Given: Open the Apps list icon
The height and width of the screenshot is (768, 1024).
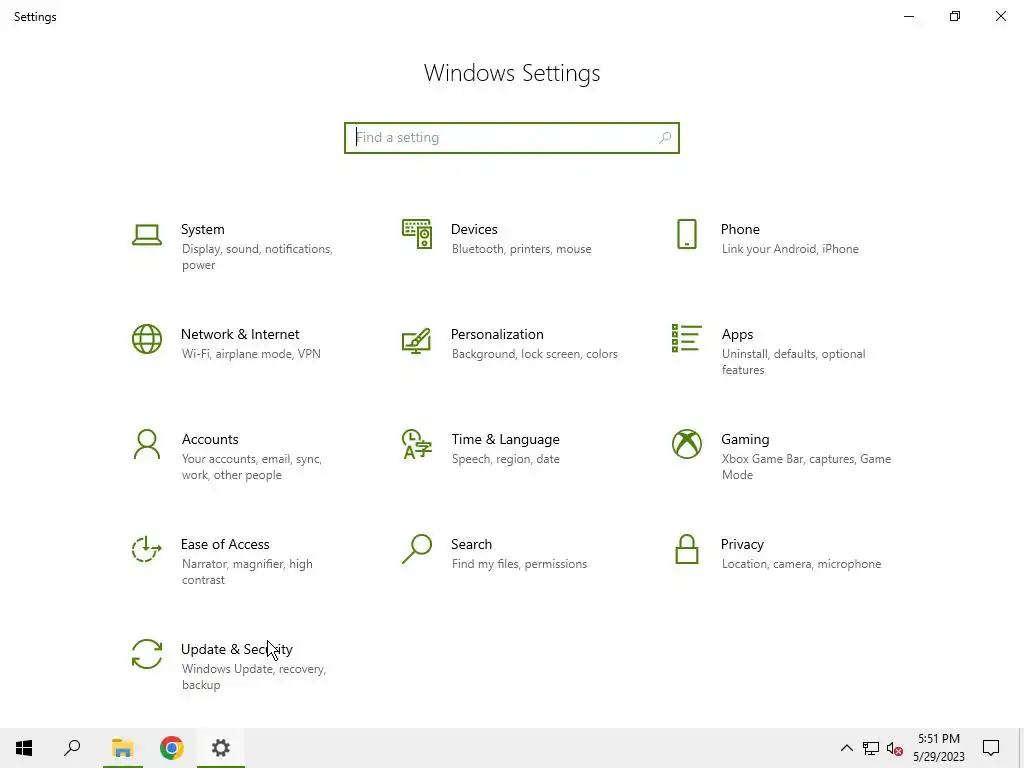Looking at the screenshot, I should [x=686, y=338].
